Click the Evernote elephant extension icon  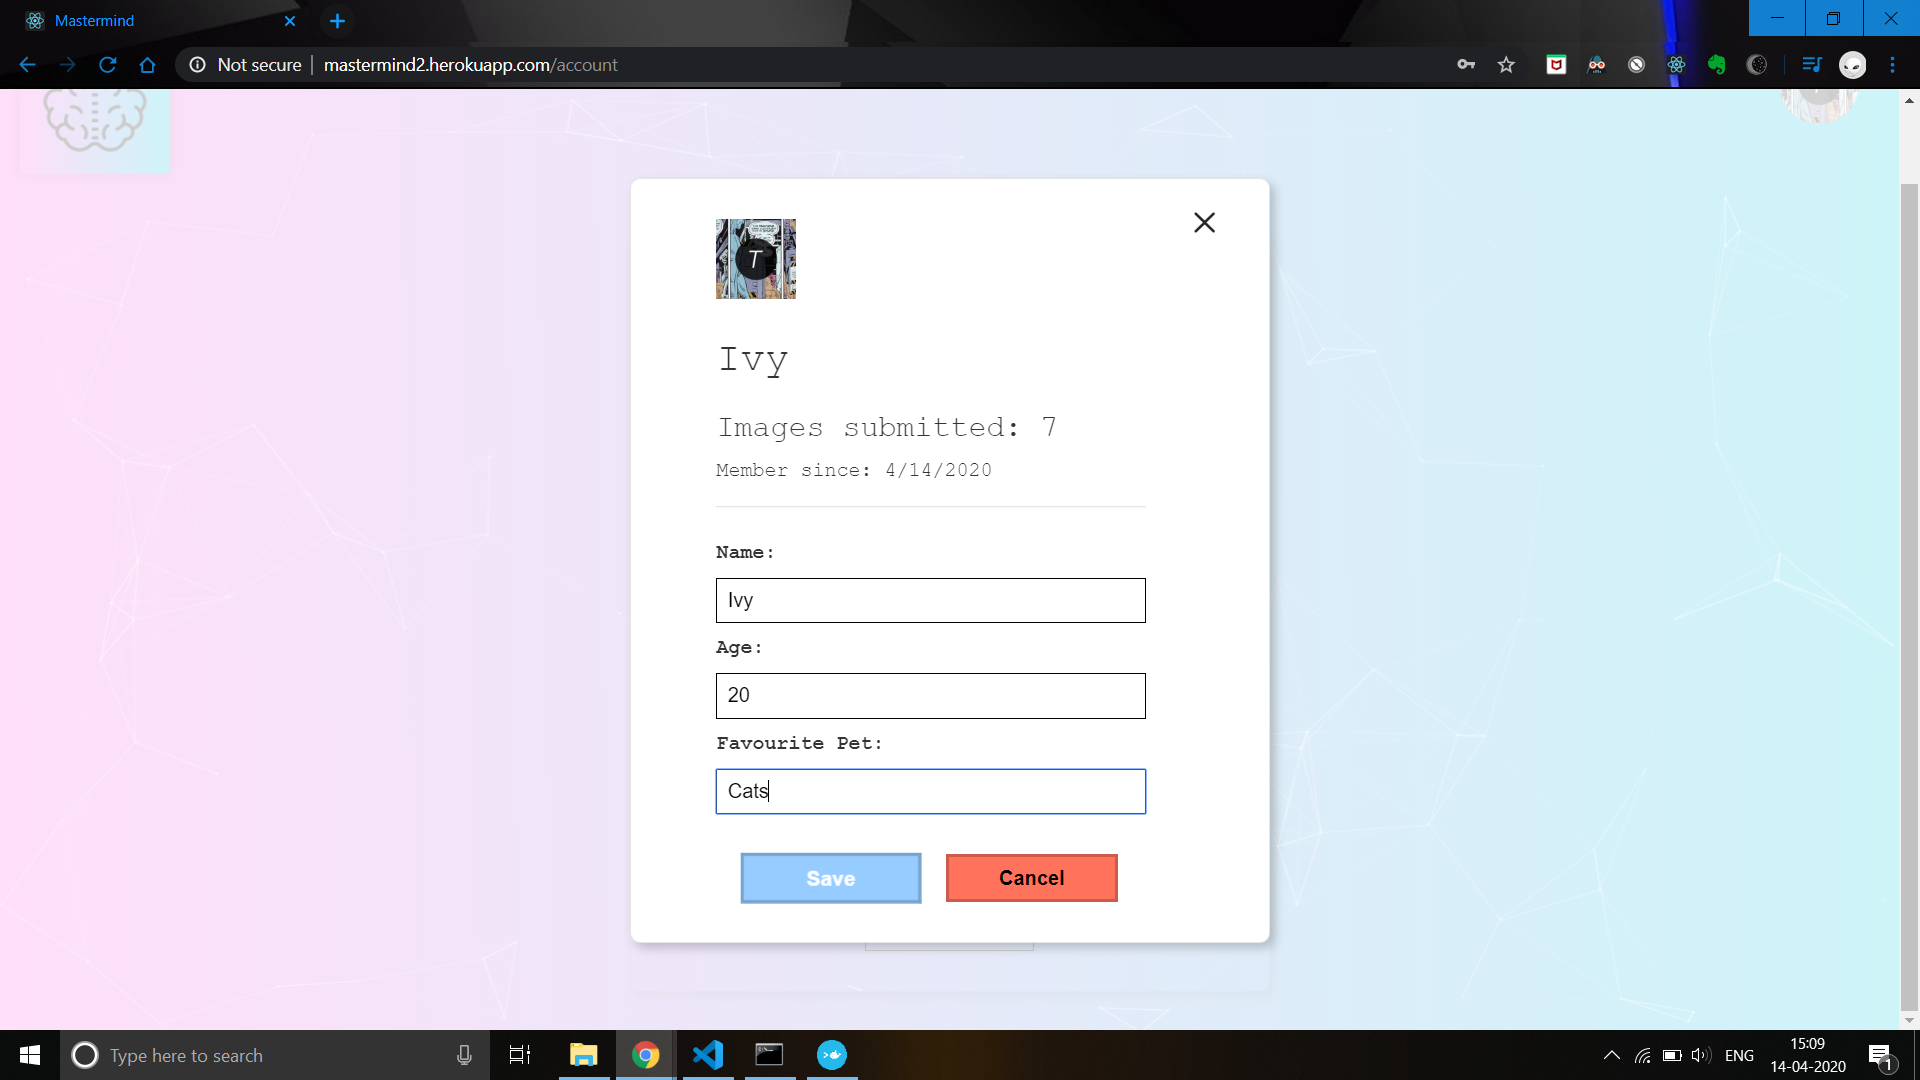(x=1716, y=65)
